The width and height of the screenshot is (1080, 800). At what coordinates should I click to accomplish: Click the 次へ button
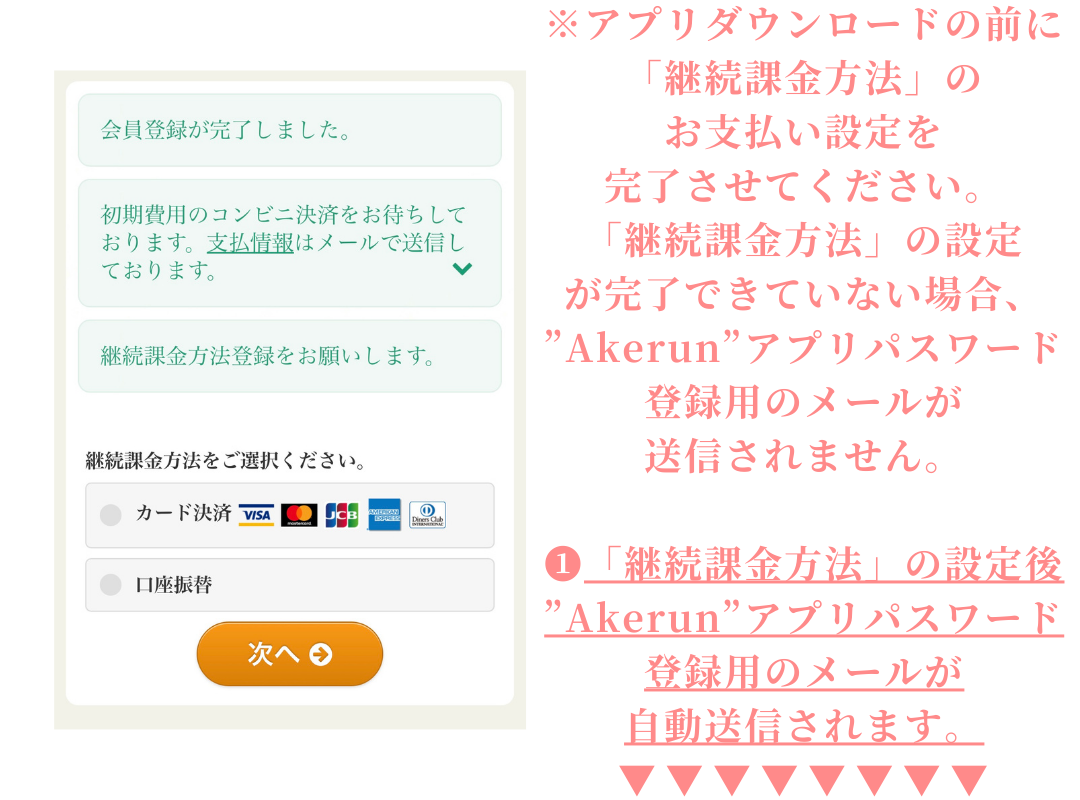[x=290, y=654]
